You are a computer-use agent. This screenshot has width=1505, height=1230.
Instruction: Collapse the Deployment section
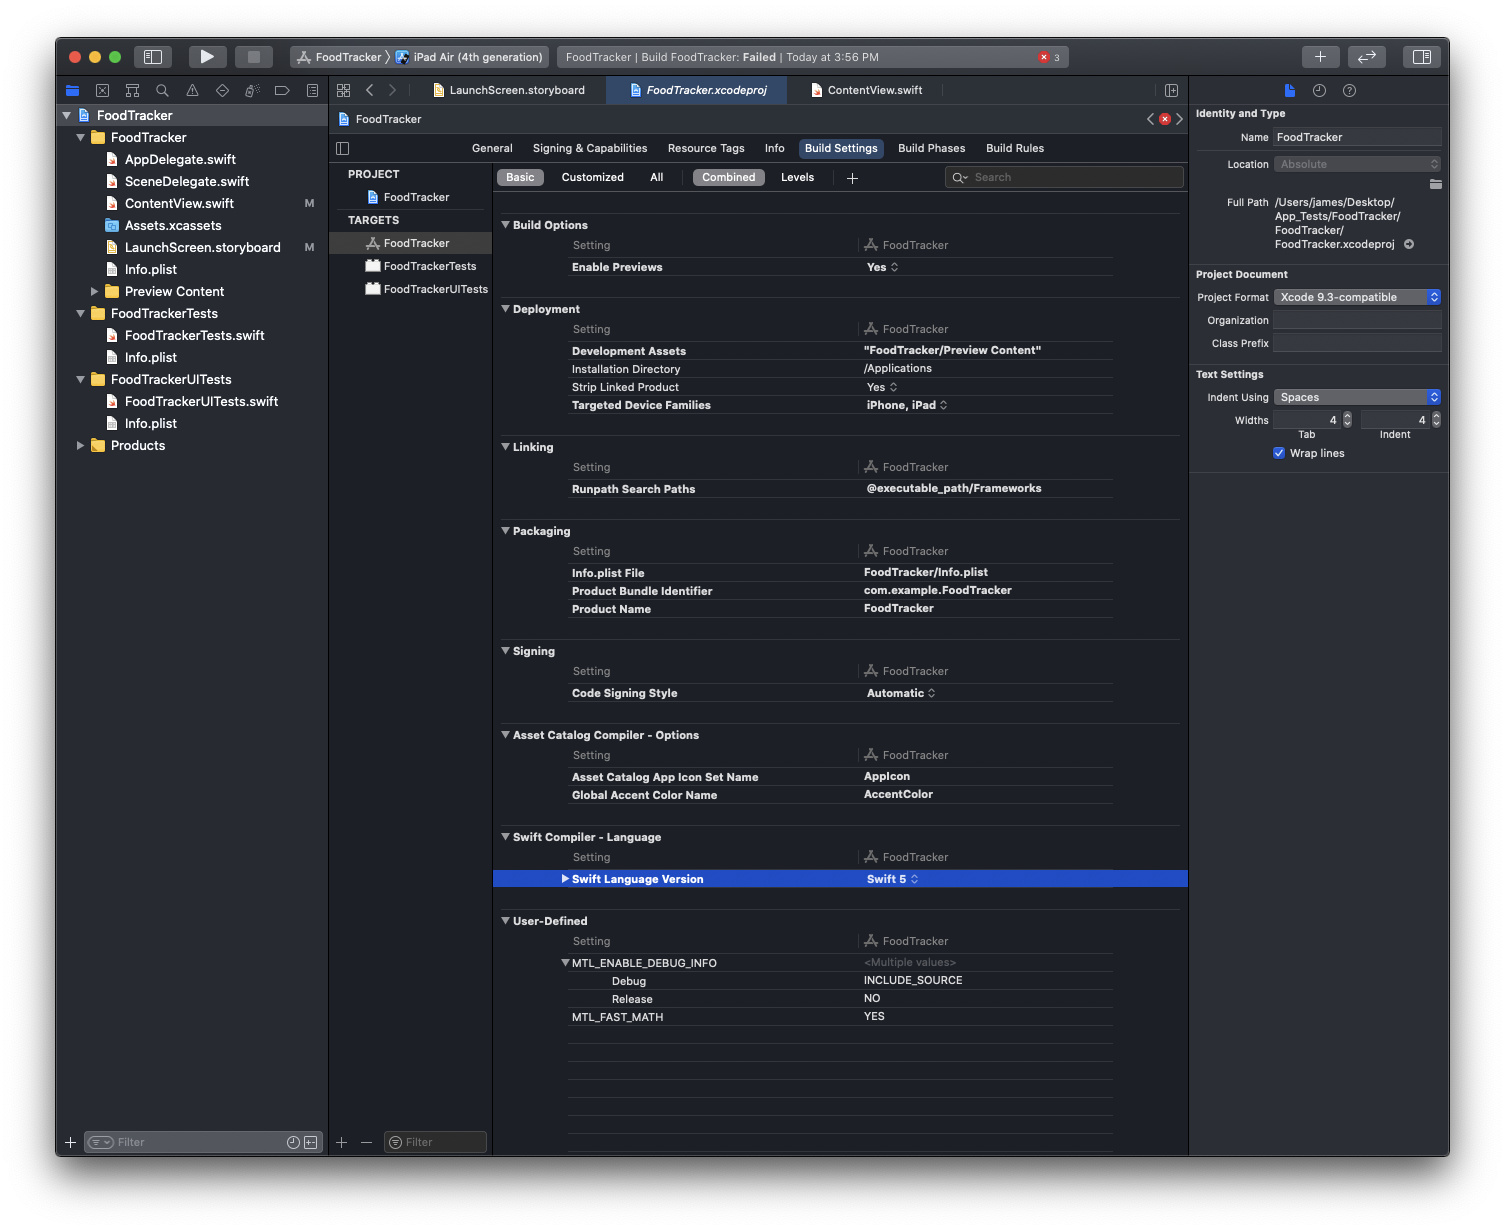505,309
